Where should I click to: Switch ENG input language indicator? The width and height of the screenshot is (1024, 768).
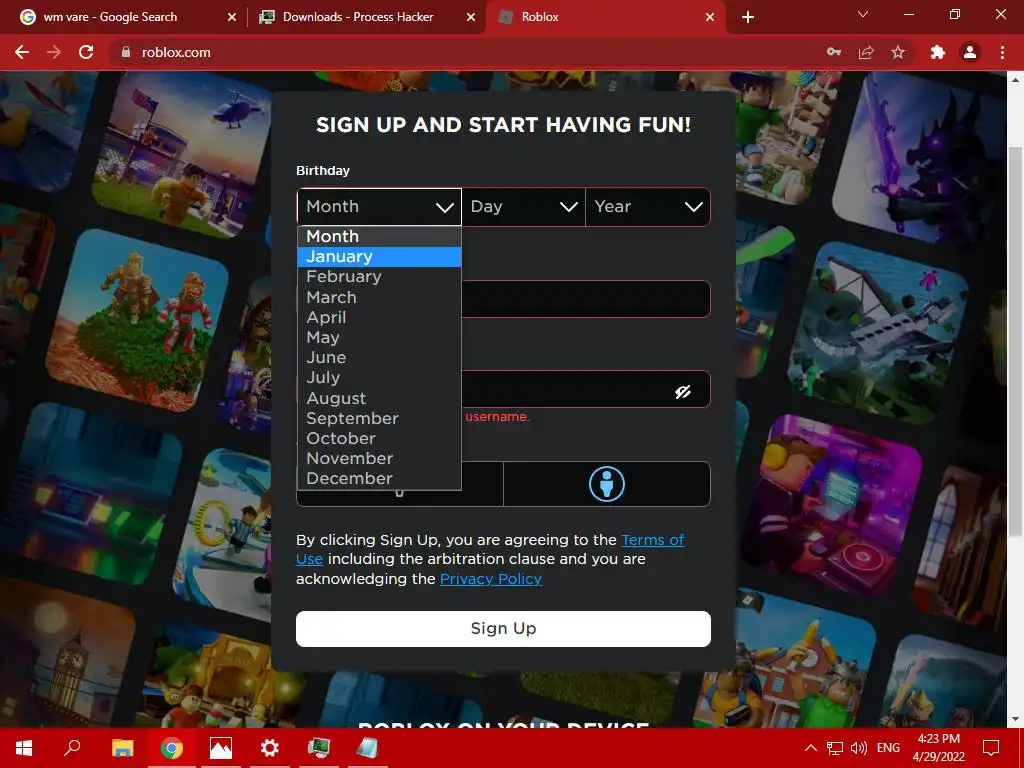(888, 748)
